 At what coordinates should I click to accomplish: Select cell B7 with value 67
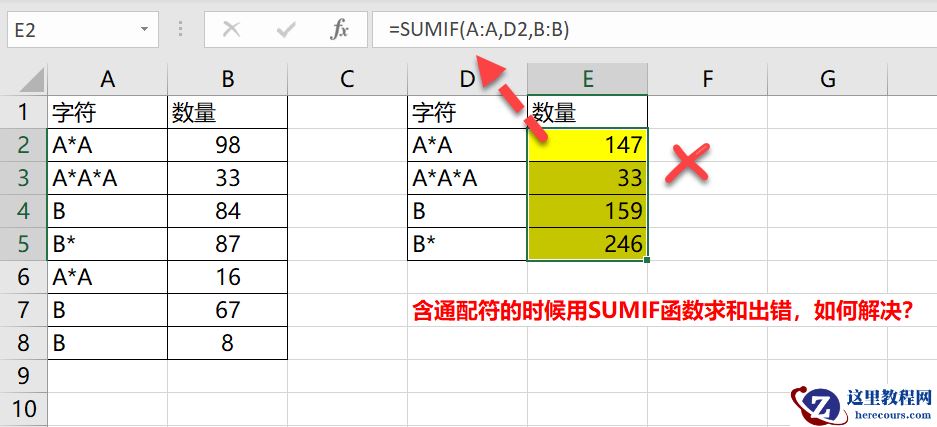[228, 309]
